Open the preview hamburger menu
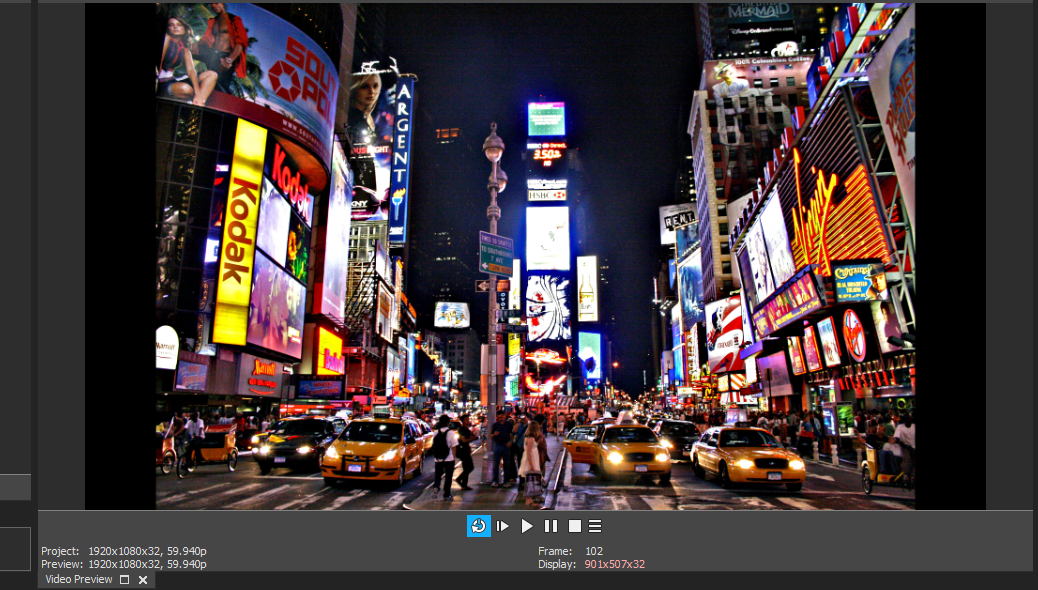Screen dimensions: 1038x590 tap(595, 526)
